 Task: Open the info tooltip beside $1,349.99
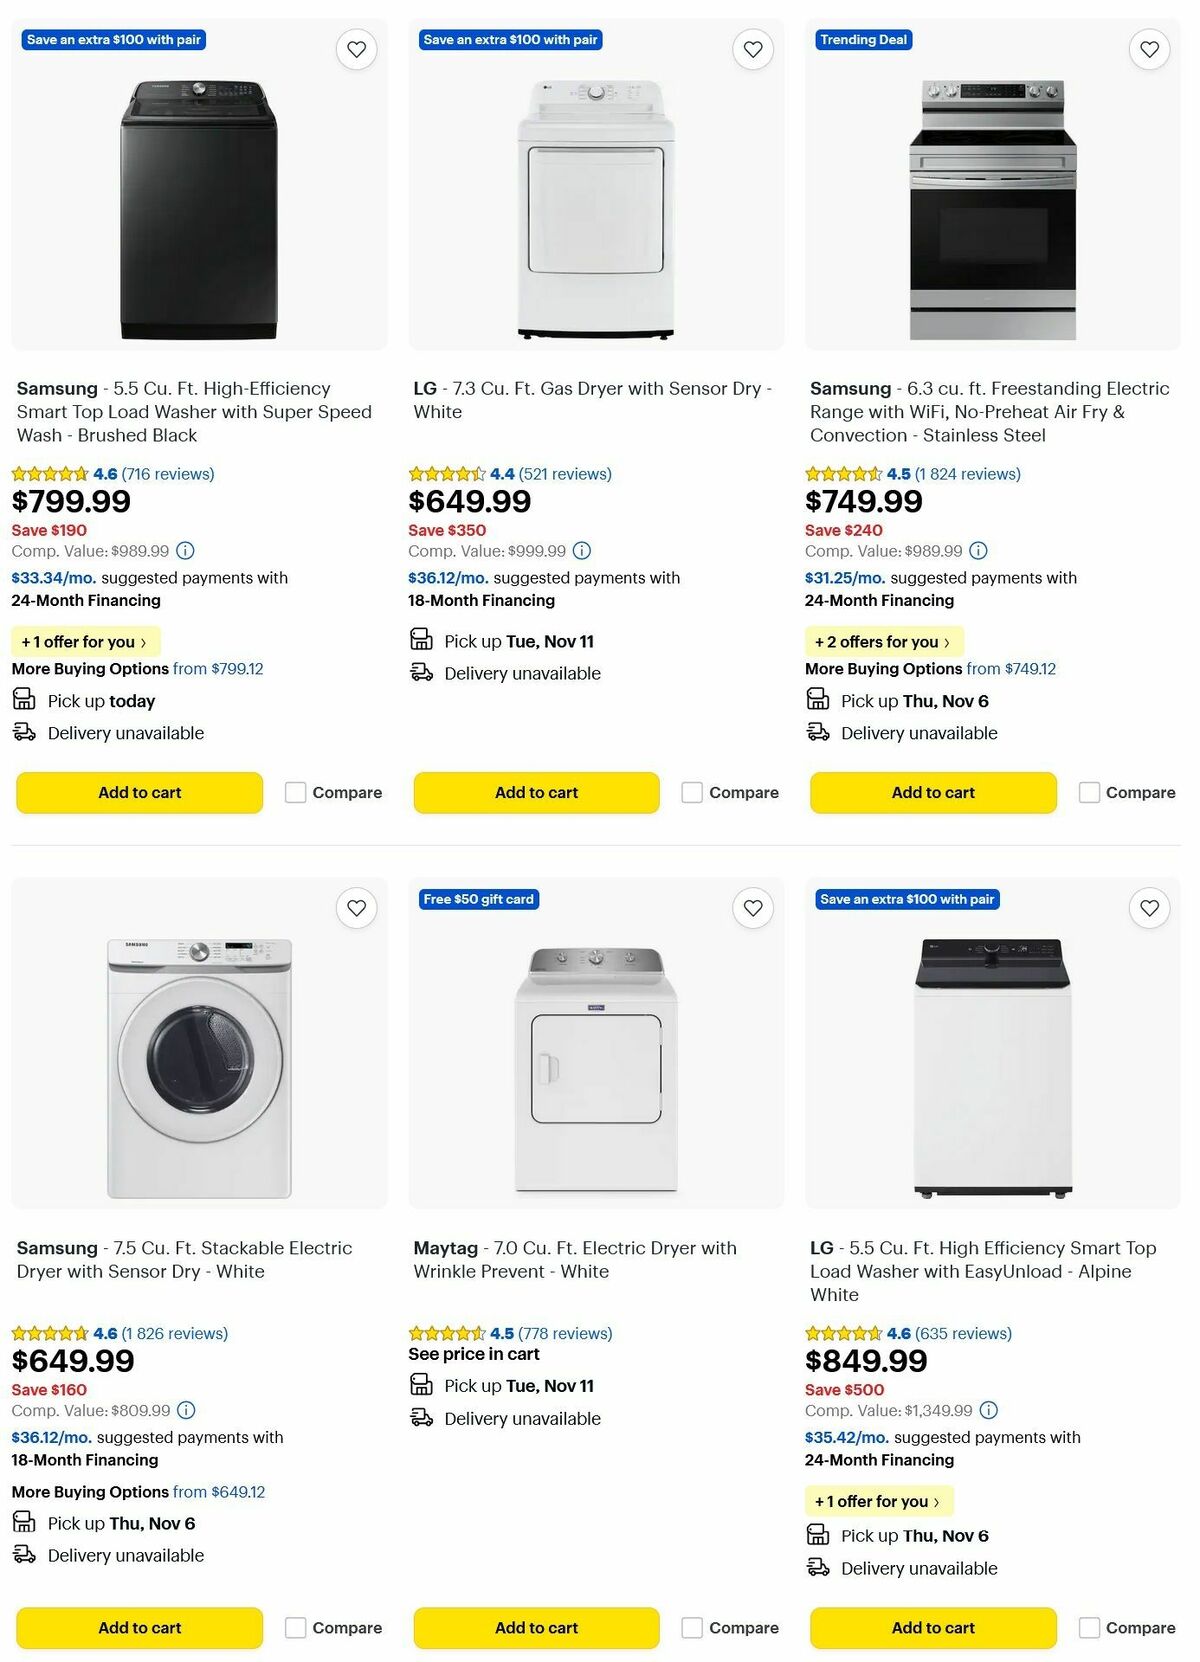(988, 1411)
